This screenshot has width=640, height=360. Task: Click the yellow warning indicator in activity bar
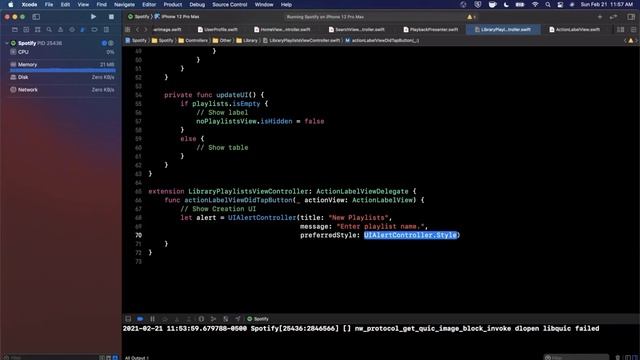pyautogui.click(x=471, y=17)
